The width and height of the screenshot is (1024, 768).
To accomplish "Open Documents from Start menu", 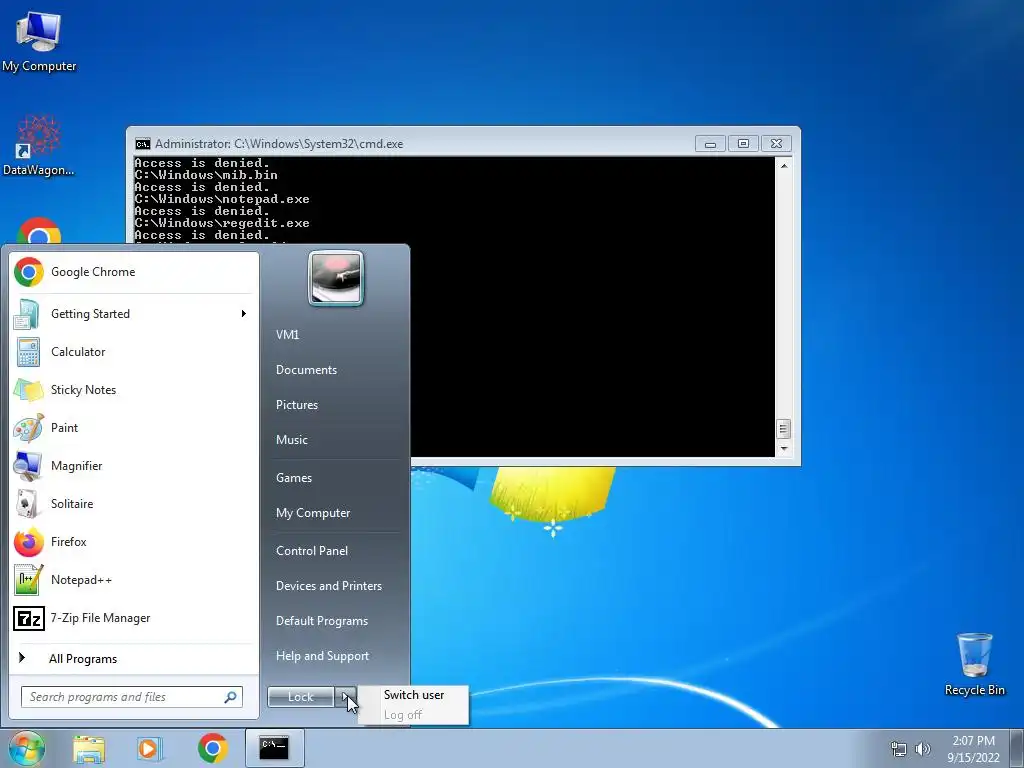I will (x=306, y=370).
